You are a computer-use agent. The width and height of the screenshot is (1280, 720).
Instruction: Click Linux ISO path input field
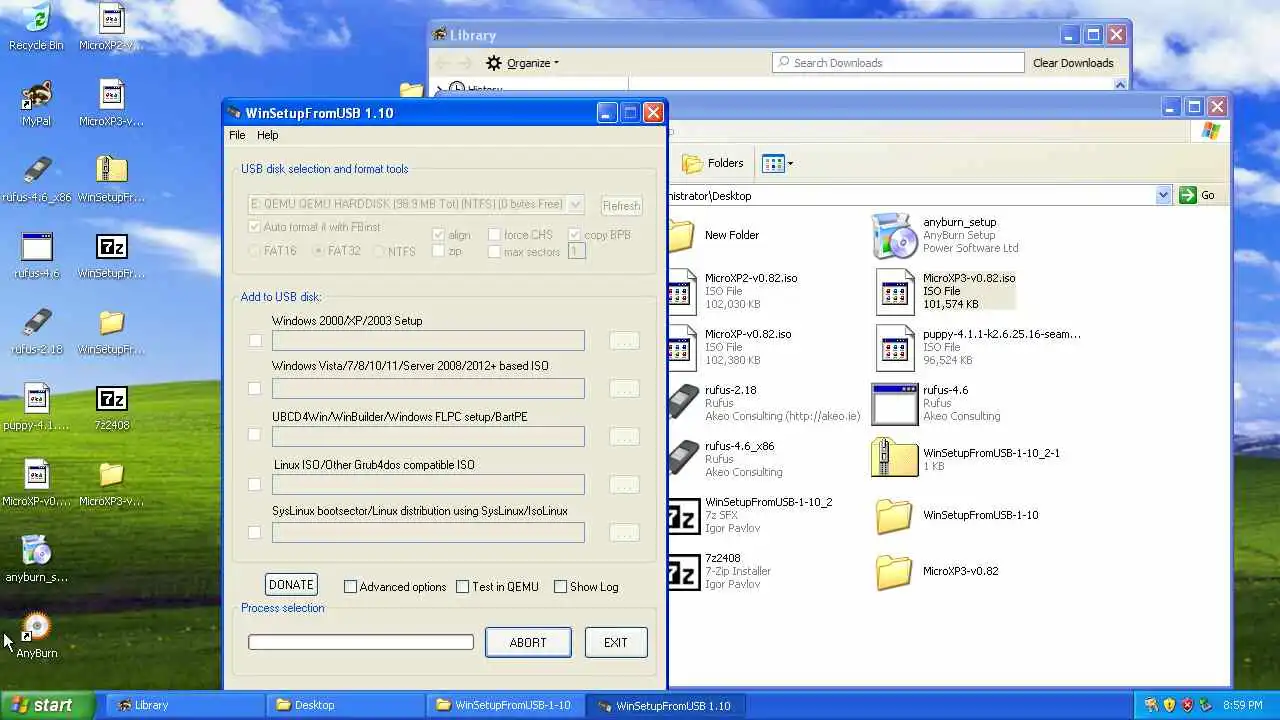click(x=428, y=484)
